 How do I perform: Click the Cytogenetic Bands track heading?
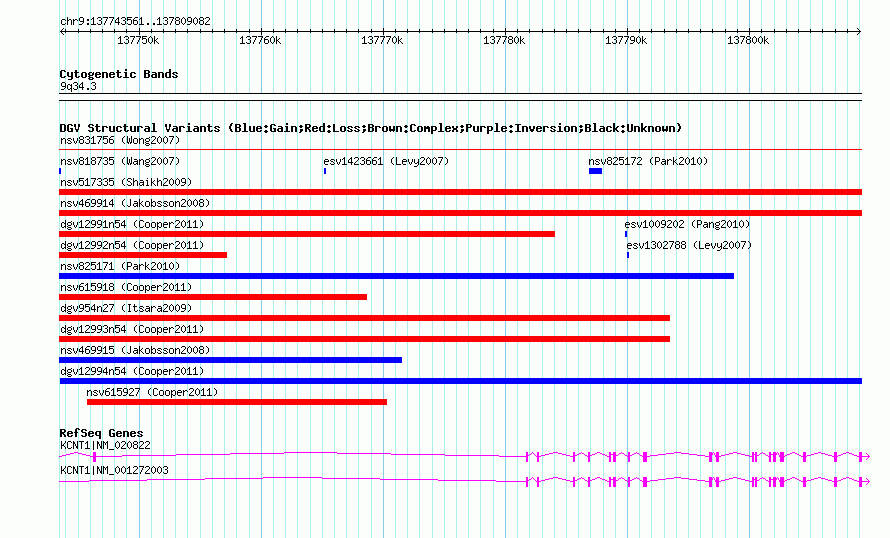point(119,74)
